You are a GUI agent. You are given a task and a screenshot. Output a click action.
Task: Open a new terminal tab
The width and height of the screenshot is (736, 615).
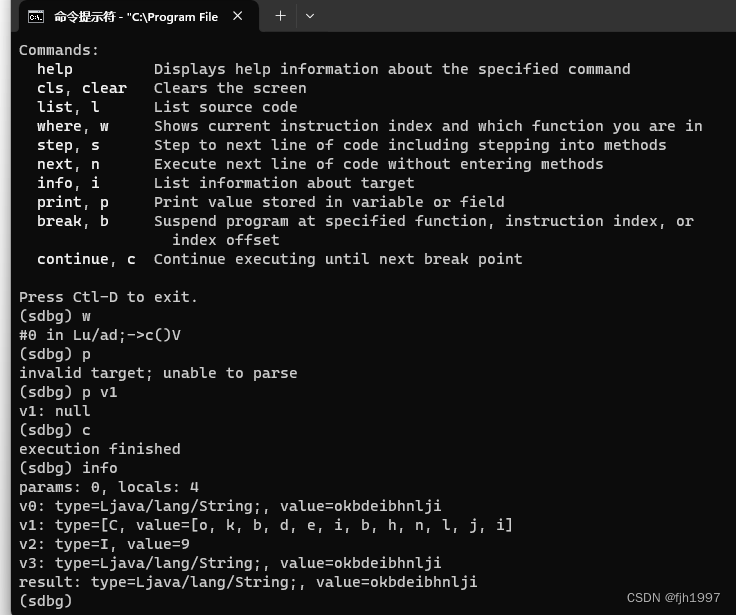[280, 16]
